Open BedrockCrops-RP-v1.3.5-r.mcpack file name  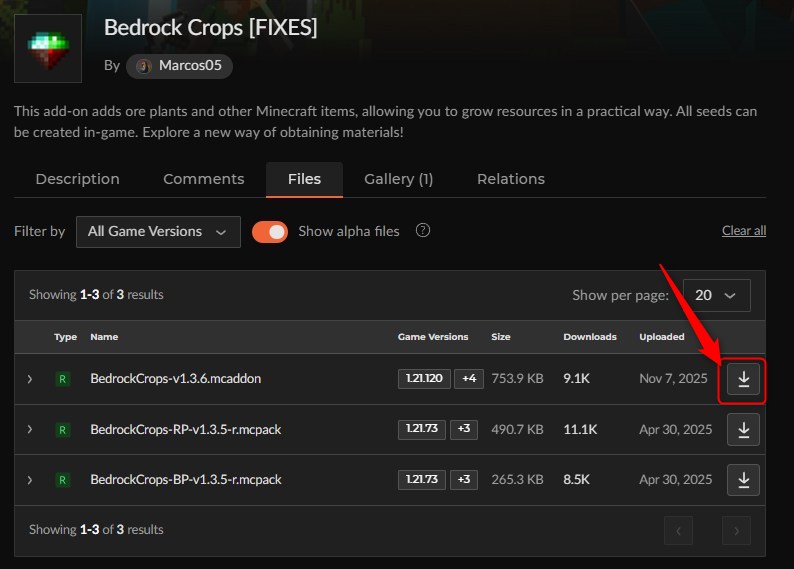tap(186, 430)
